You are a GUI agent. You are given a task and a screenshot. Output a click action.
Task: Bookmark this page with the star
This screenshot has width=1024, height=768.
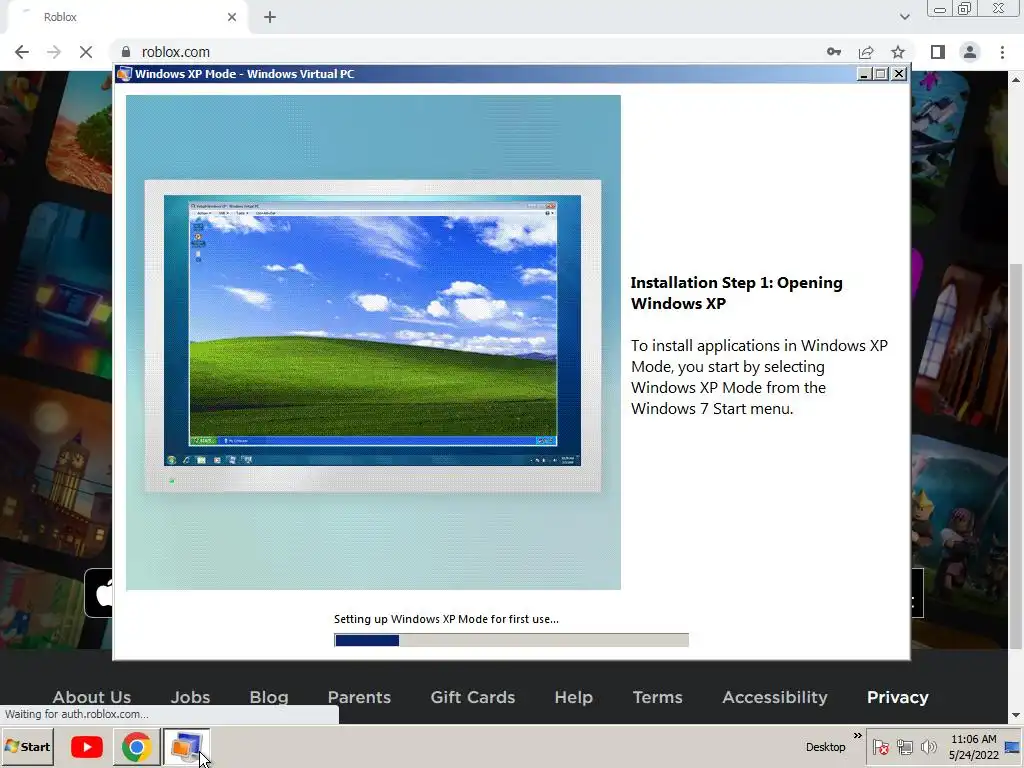pyautogui.click(x=898, y=52)
